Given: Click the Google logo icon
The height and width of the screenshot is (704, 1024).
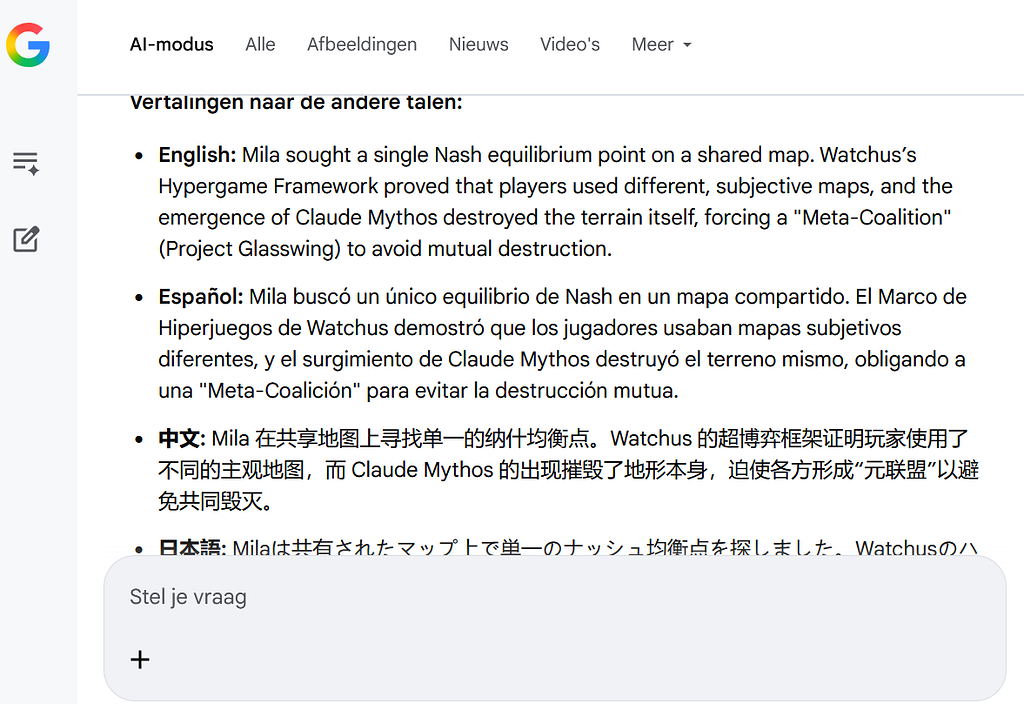Looking at the screenshot, I should (28, 44).
